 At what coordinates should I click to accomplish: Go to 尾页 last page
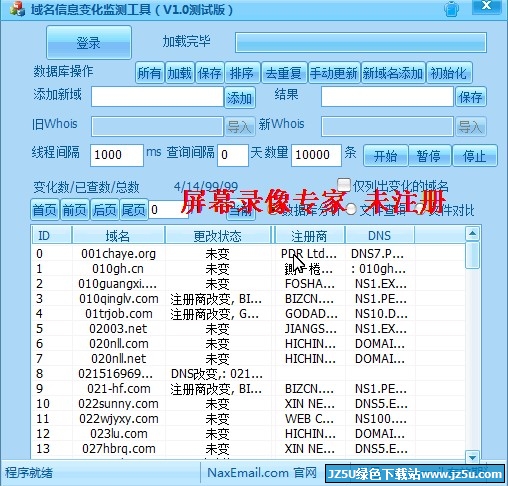133,210
